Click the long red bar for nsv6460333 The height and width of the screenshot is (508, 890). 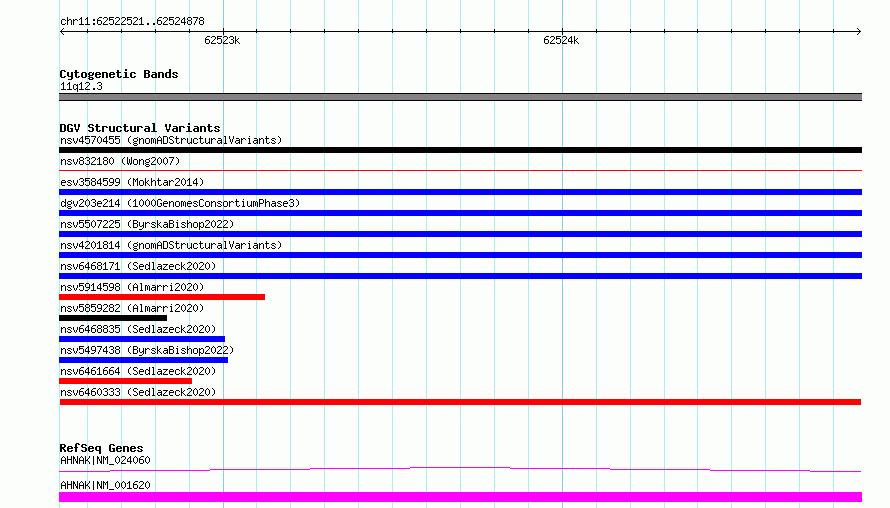(460, 402)
